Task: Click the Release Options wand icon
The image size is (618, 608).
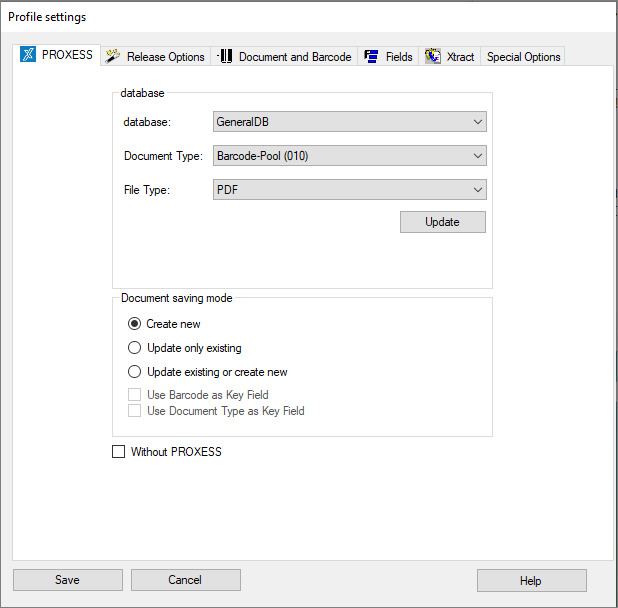Action: [x=112, y=56]
